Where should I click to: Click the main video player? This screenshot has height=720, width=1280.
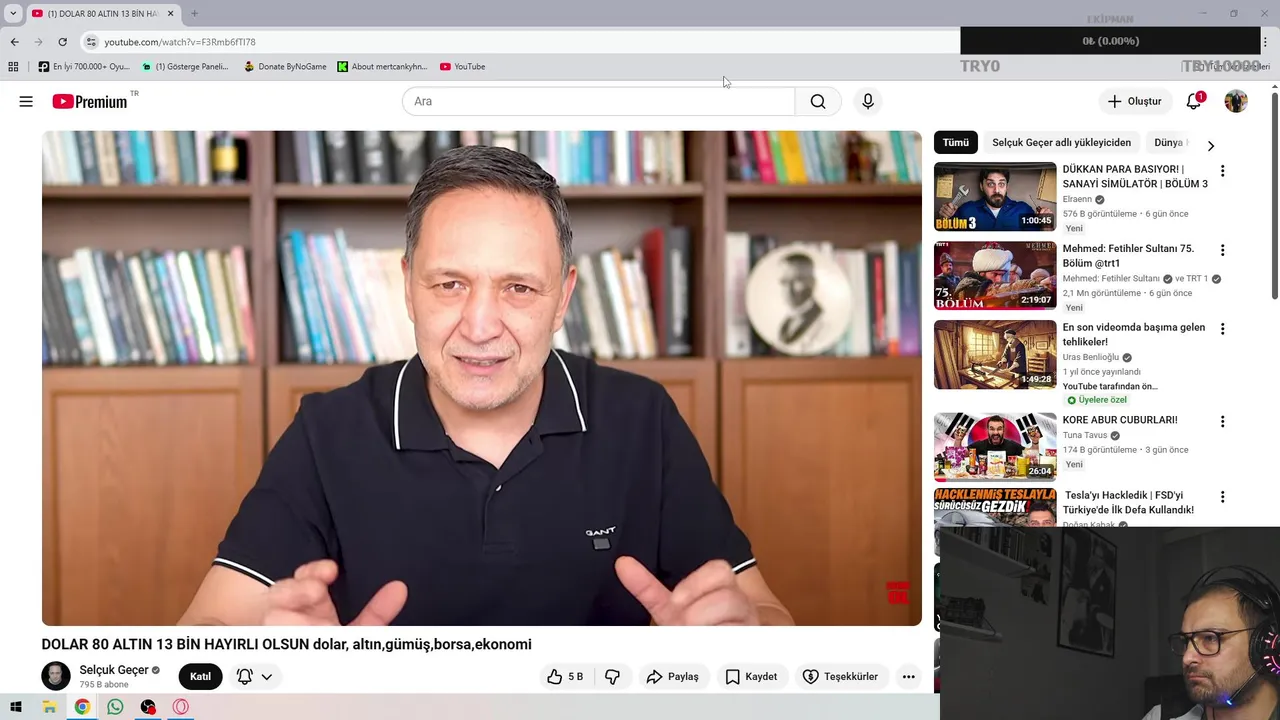(482, 378)
